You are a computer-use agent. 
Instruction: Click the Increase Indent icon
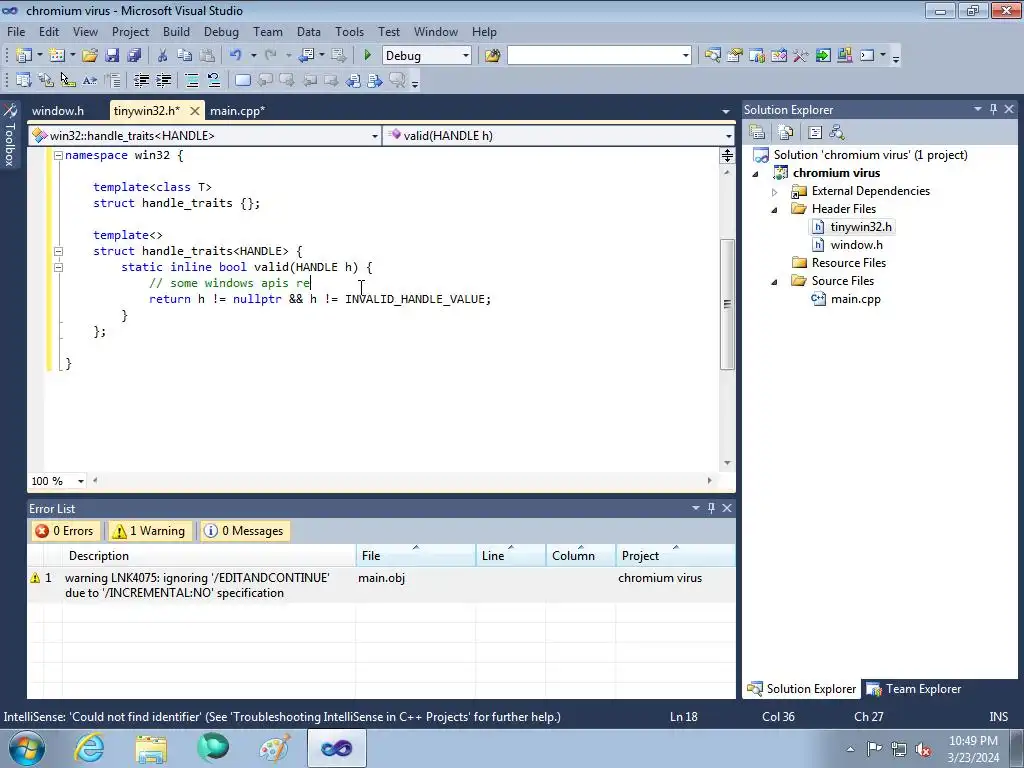coord(163,80)
